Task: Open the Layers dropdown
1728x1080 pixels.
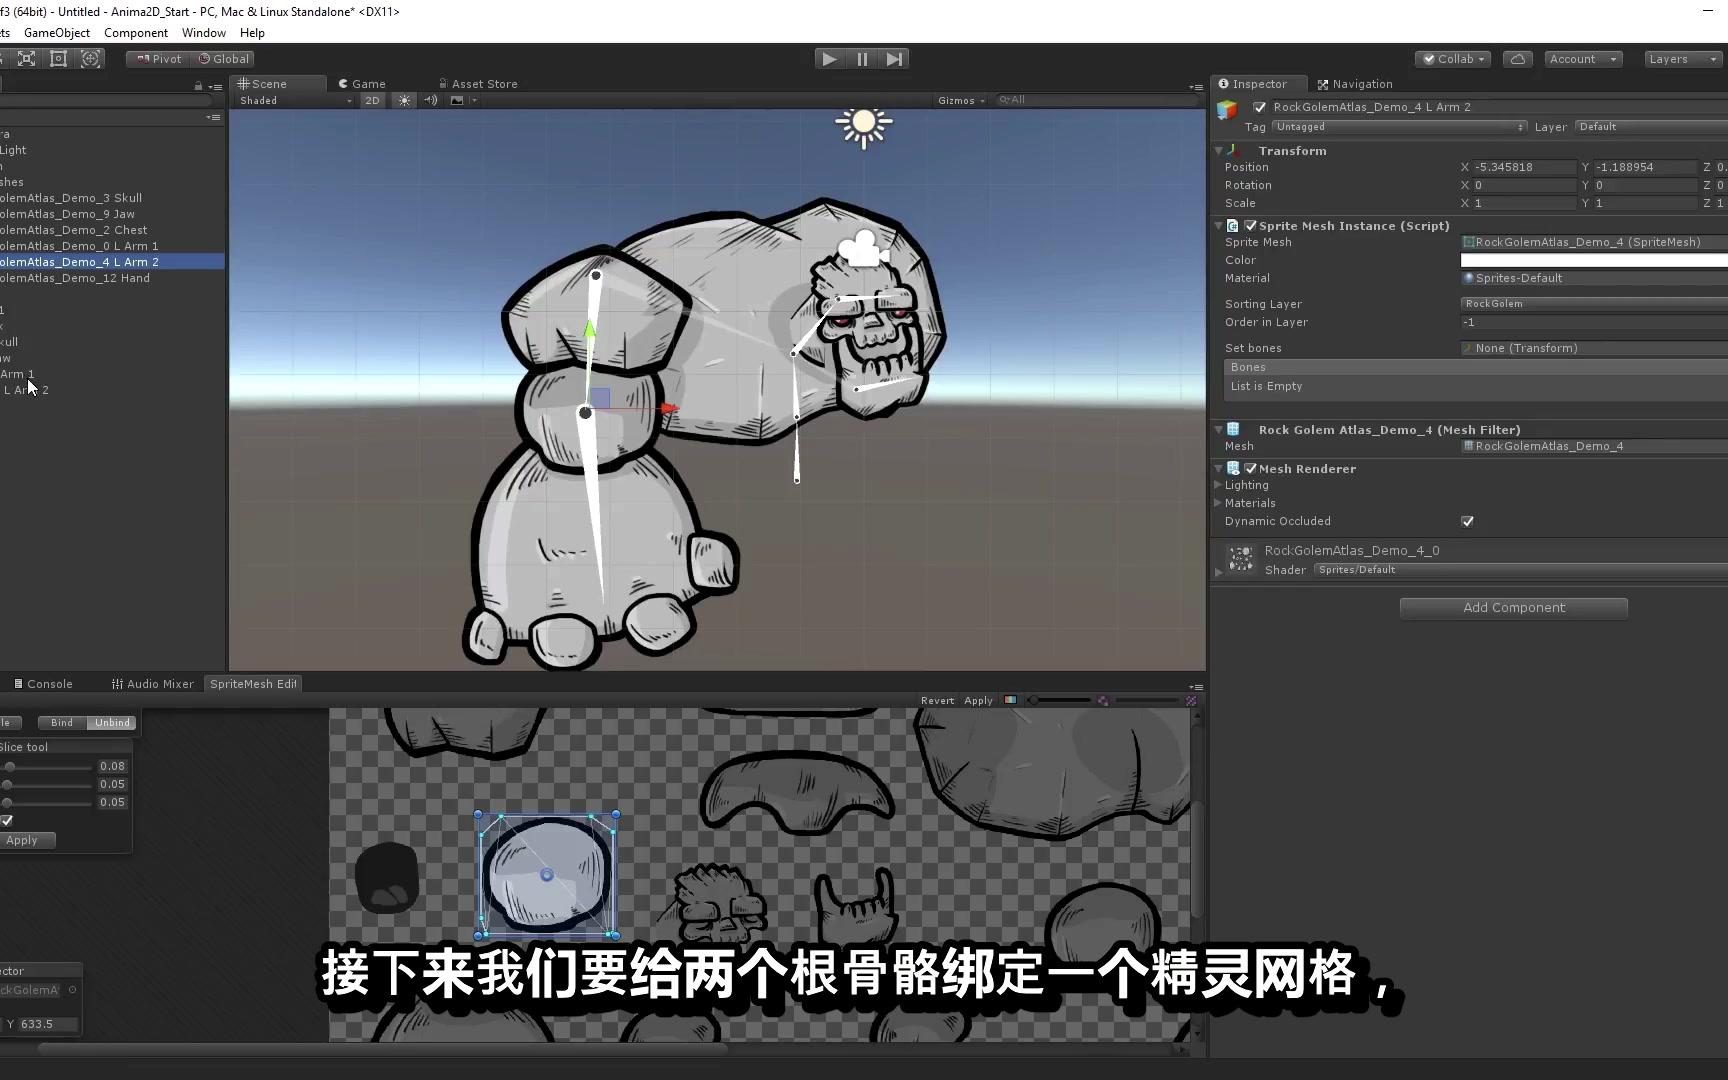Action: 1681,59
